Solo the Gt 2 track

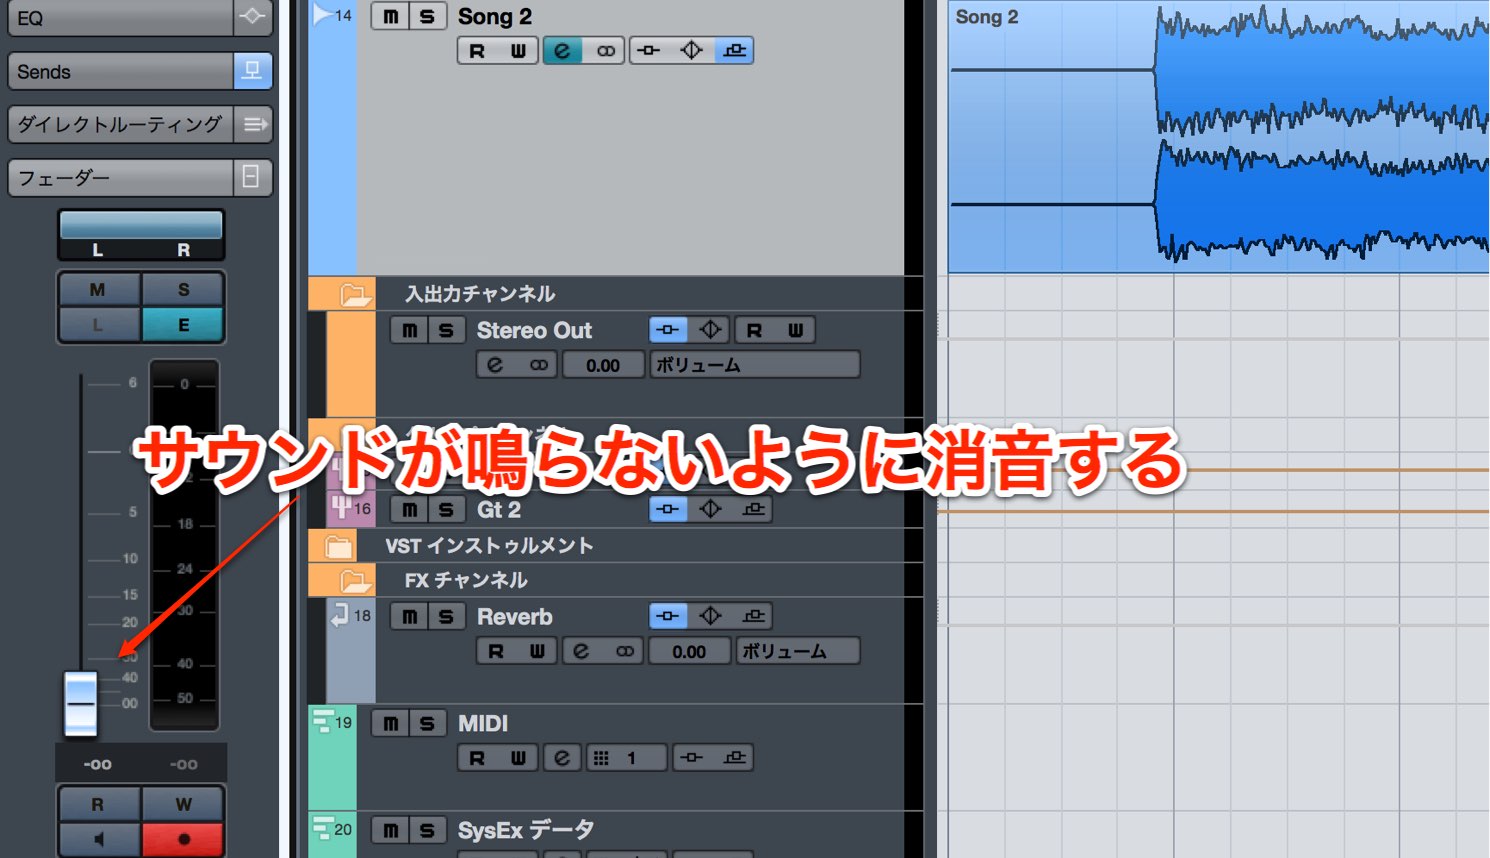pos(446,509)
